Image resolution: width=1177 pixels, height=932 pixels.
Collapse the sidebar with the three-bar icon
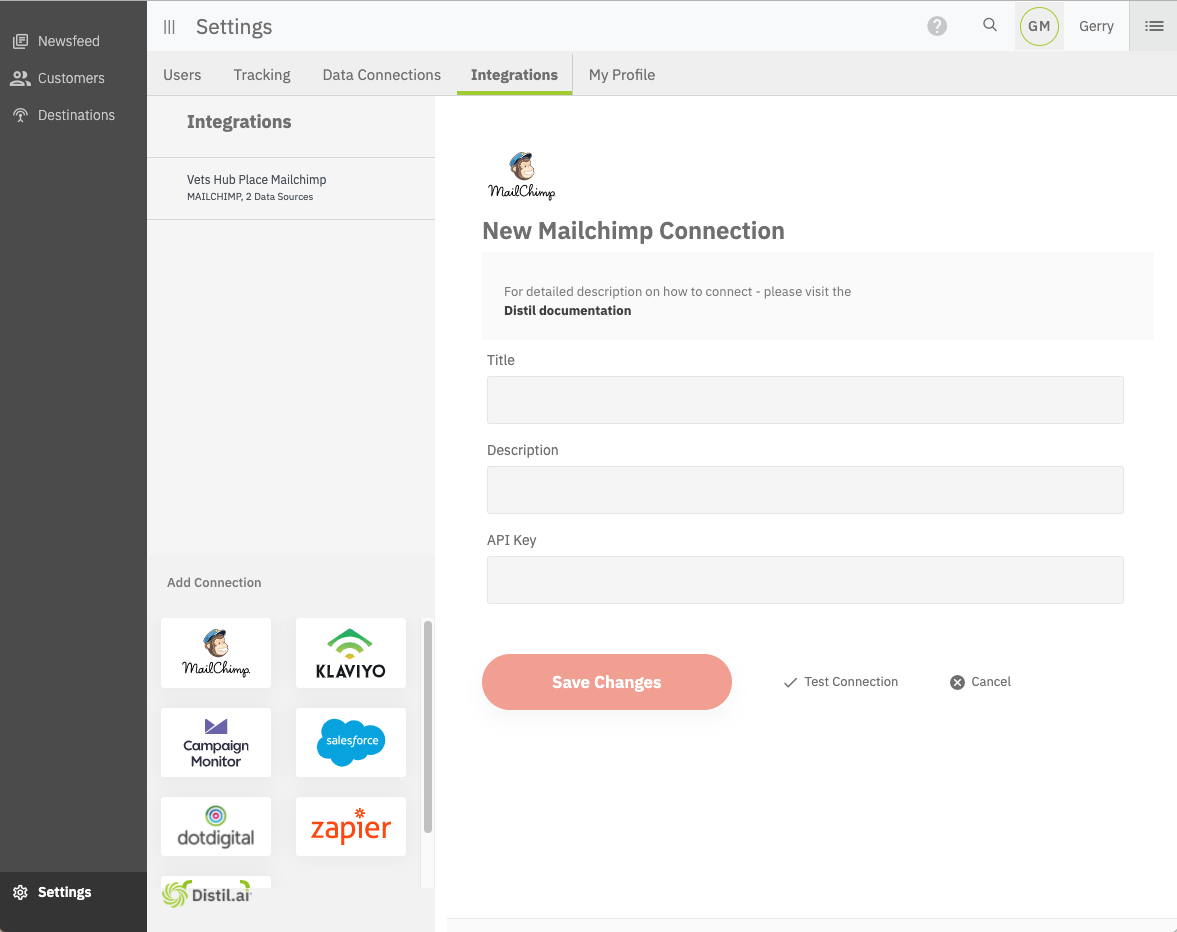tap(170, 27)
